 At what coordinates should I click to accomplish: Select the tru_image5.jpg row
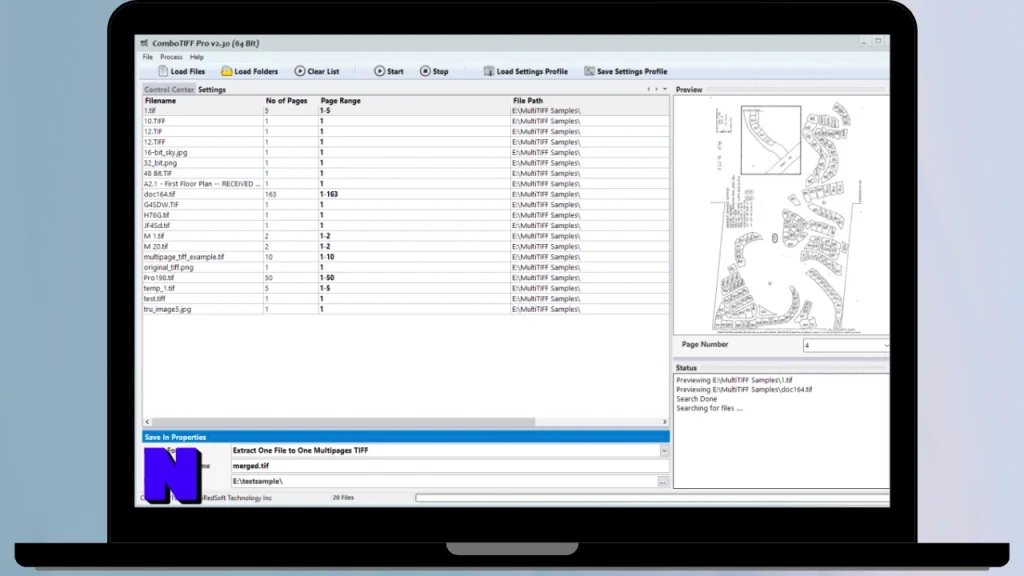coord(406,309)
